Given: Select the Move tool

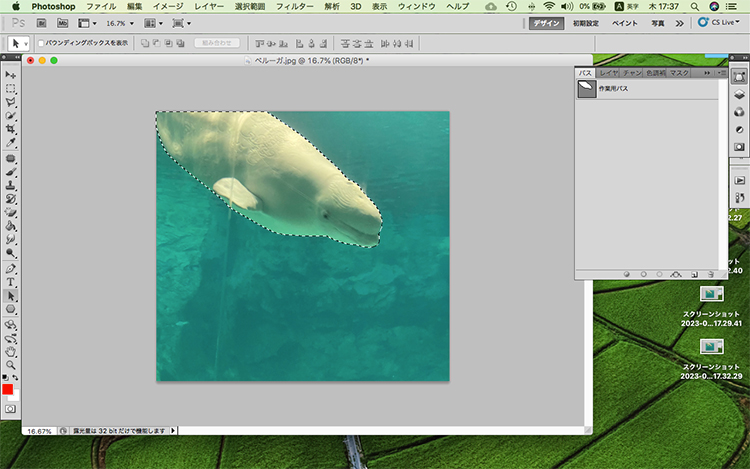Looking at the screenshot, I should [x=10, y=75].
